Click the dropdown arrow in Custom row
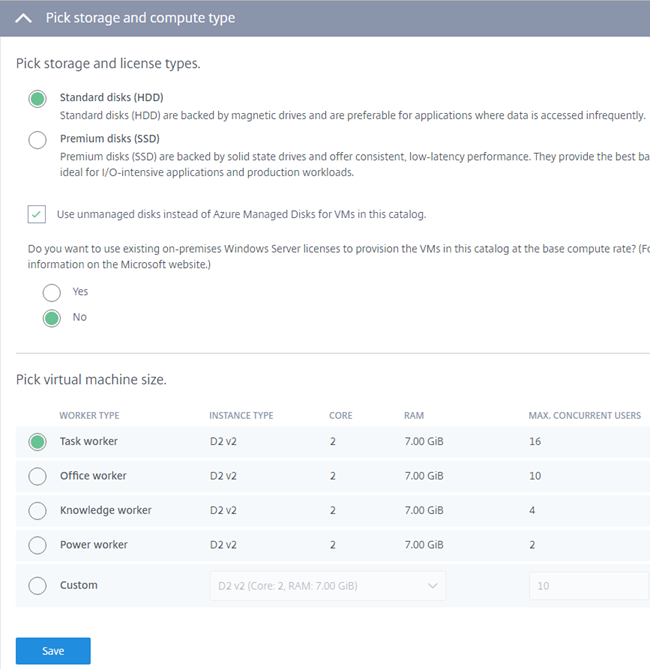The image size is (650, 669). point(432,586)
